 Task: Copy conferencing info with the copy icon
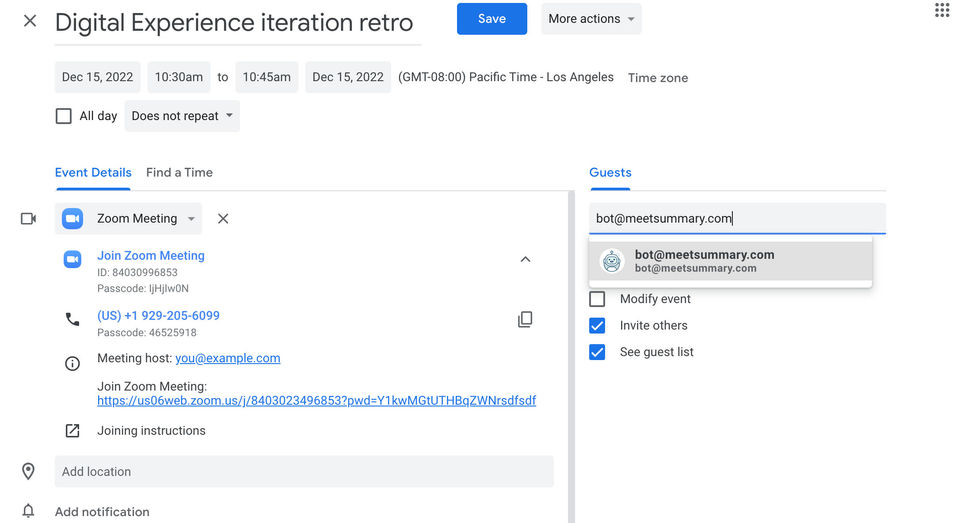pyautogui.click(x=525, y=319)
